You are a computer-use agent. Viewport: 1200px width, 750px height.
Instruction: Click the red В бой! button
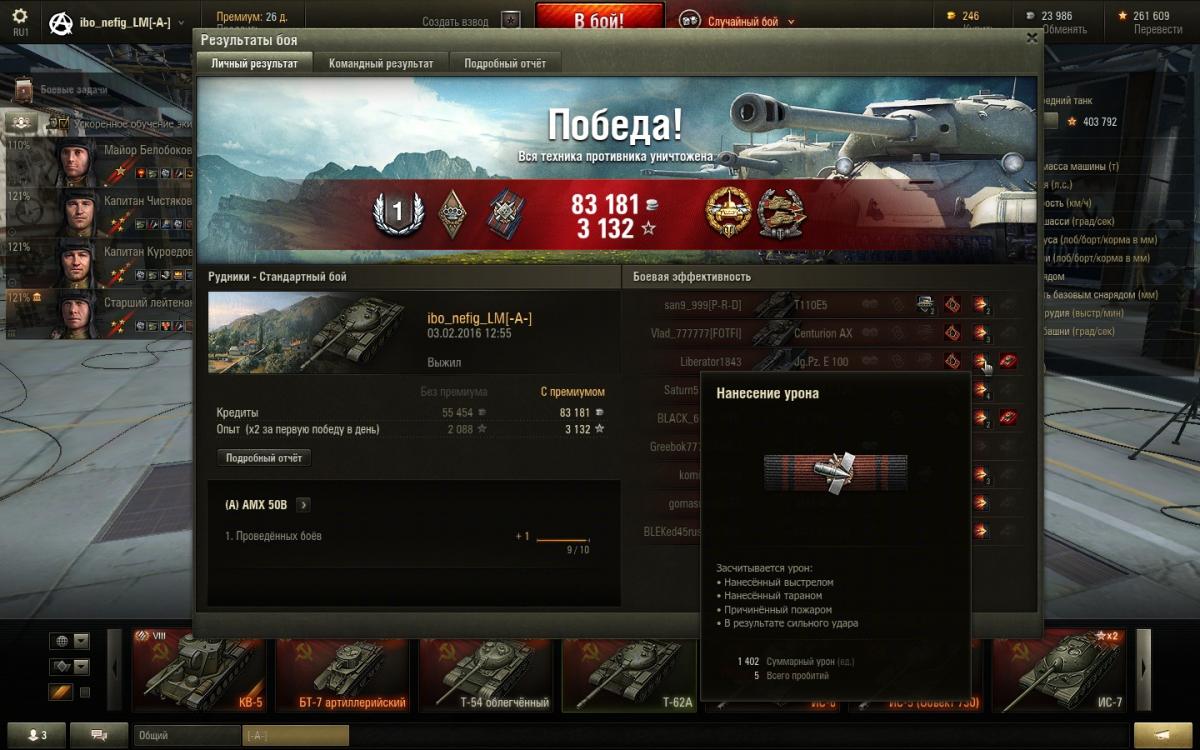599,19
